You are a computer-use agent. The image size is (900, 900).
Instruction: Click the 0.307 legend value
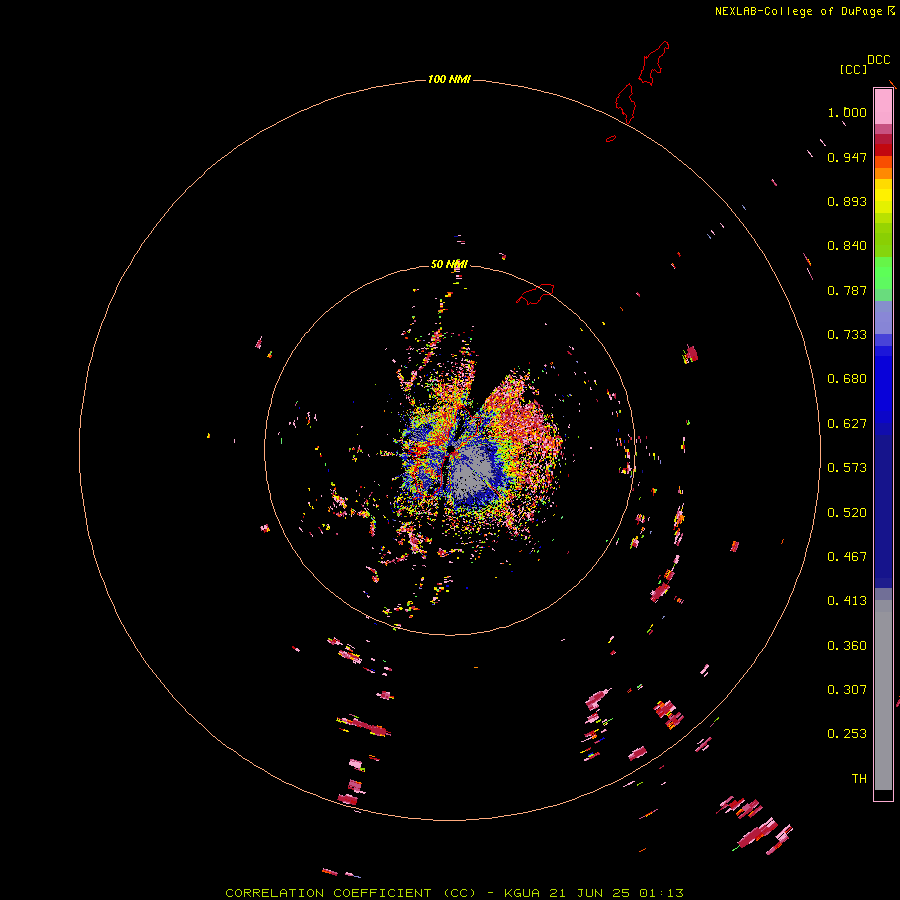tap(847, 690)
